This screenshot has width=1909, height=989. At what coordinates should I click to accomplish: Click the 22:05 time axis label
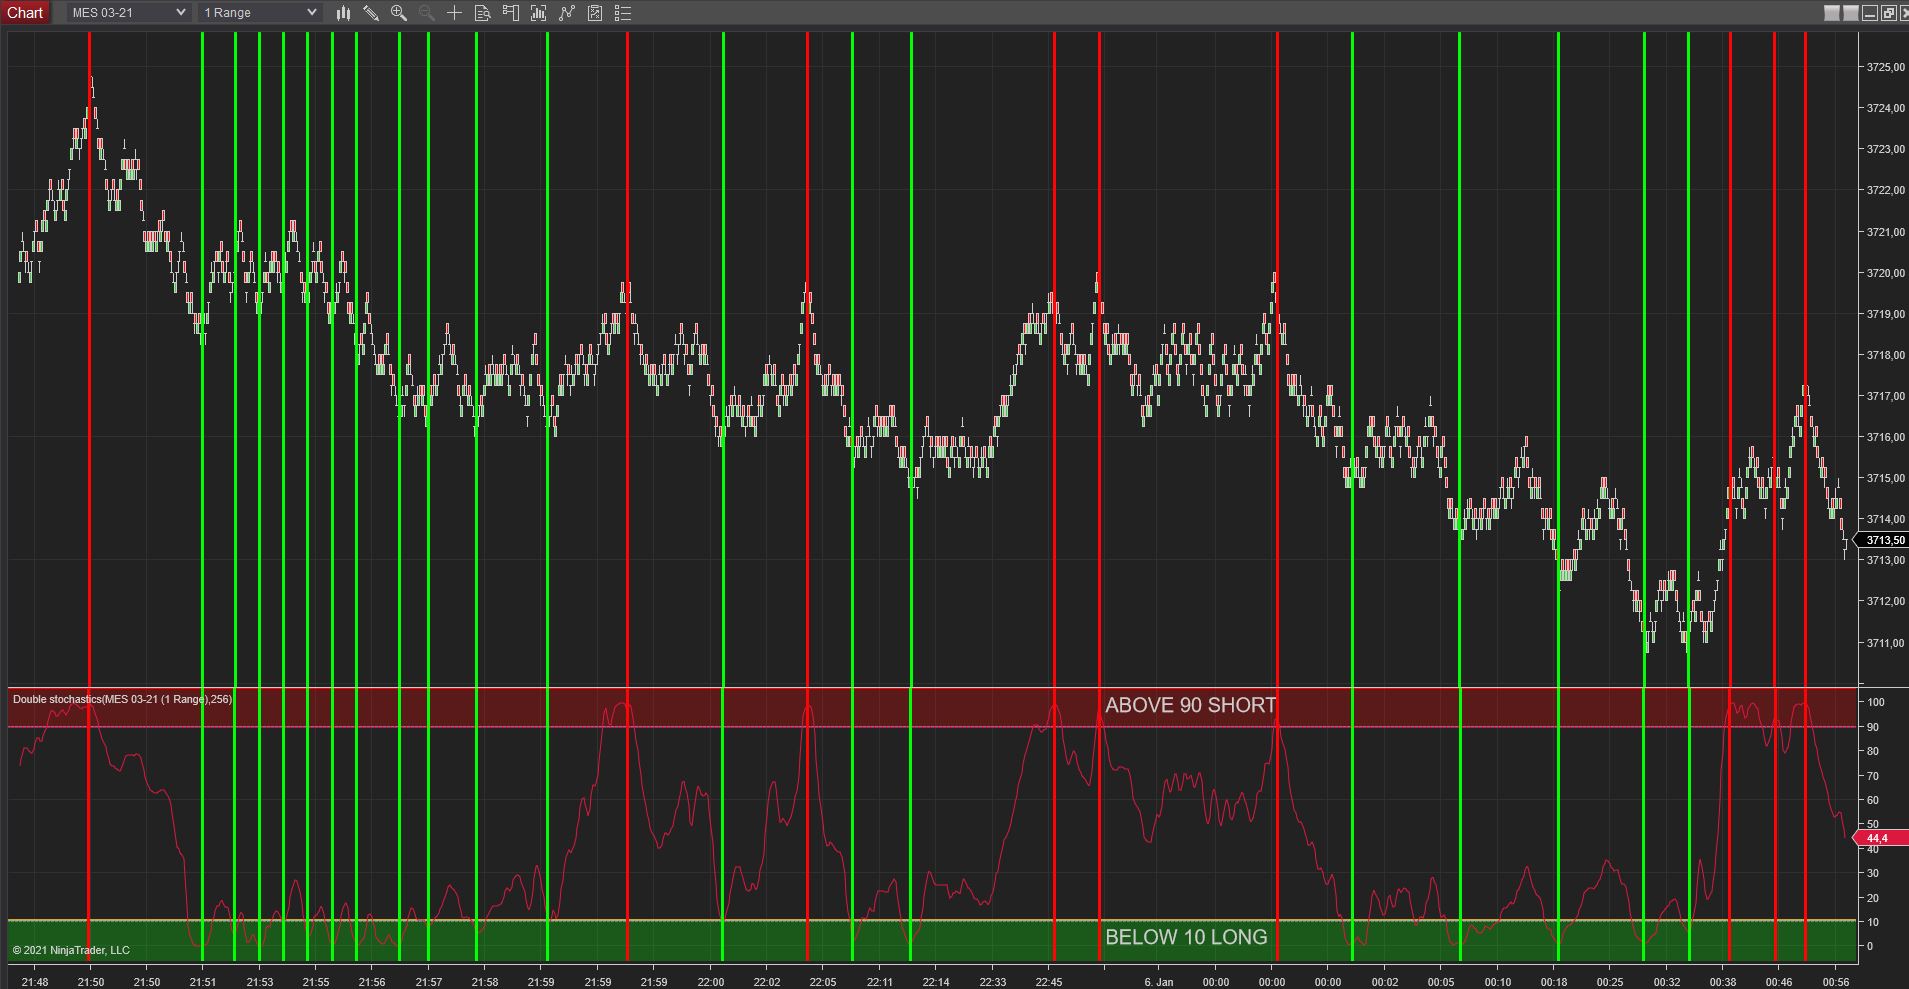pos(823,982)
